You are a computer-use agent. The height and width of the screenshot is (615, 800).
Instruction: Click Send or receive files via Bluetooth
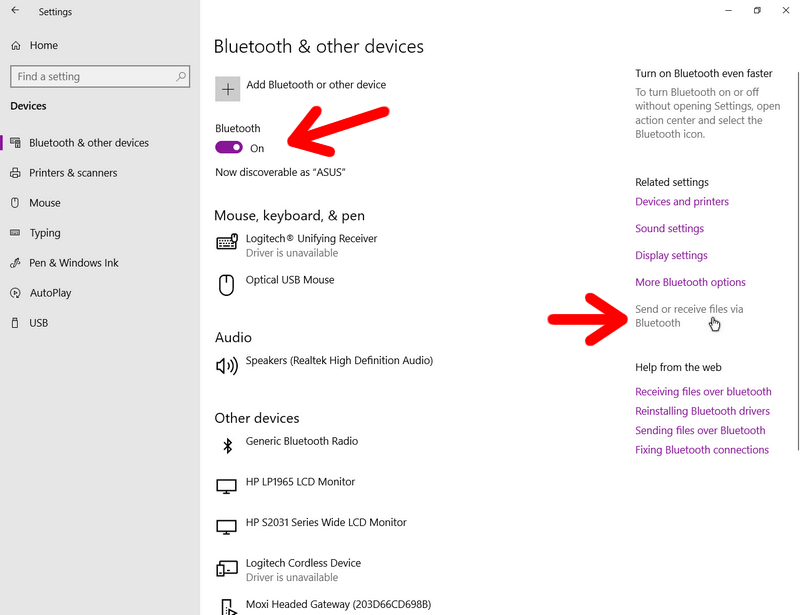click(x=689, y=316)
